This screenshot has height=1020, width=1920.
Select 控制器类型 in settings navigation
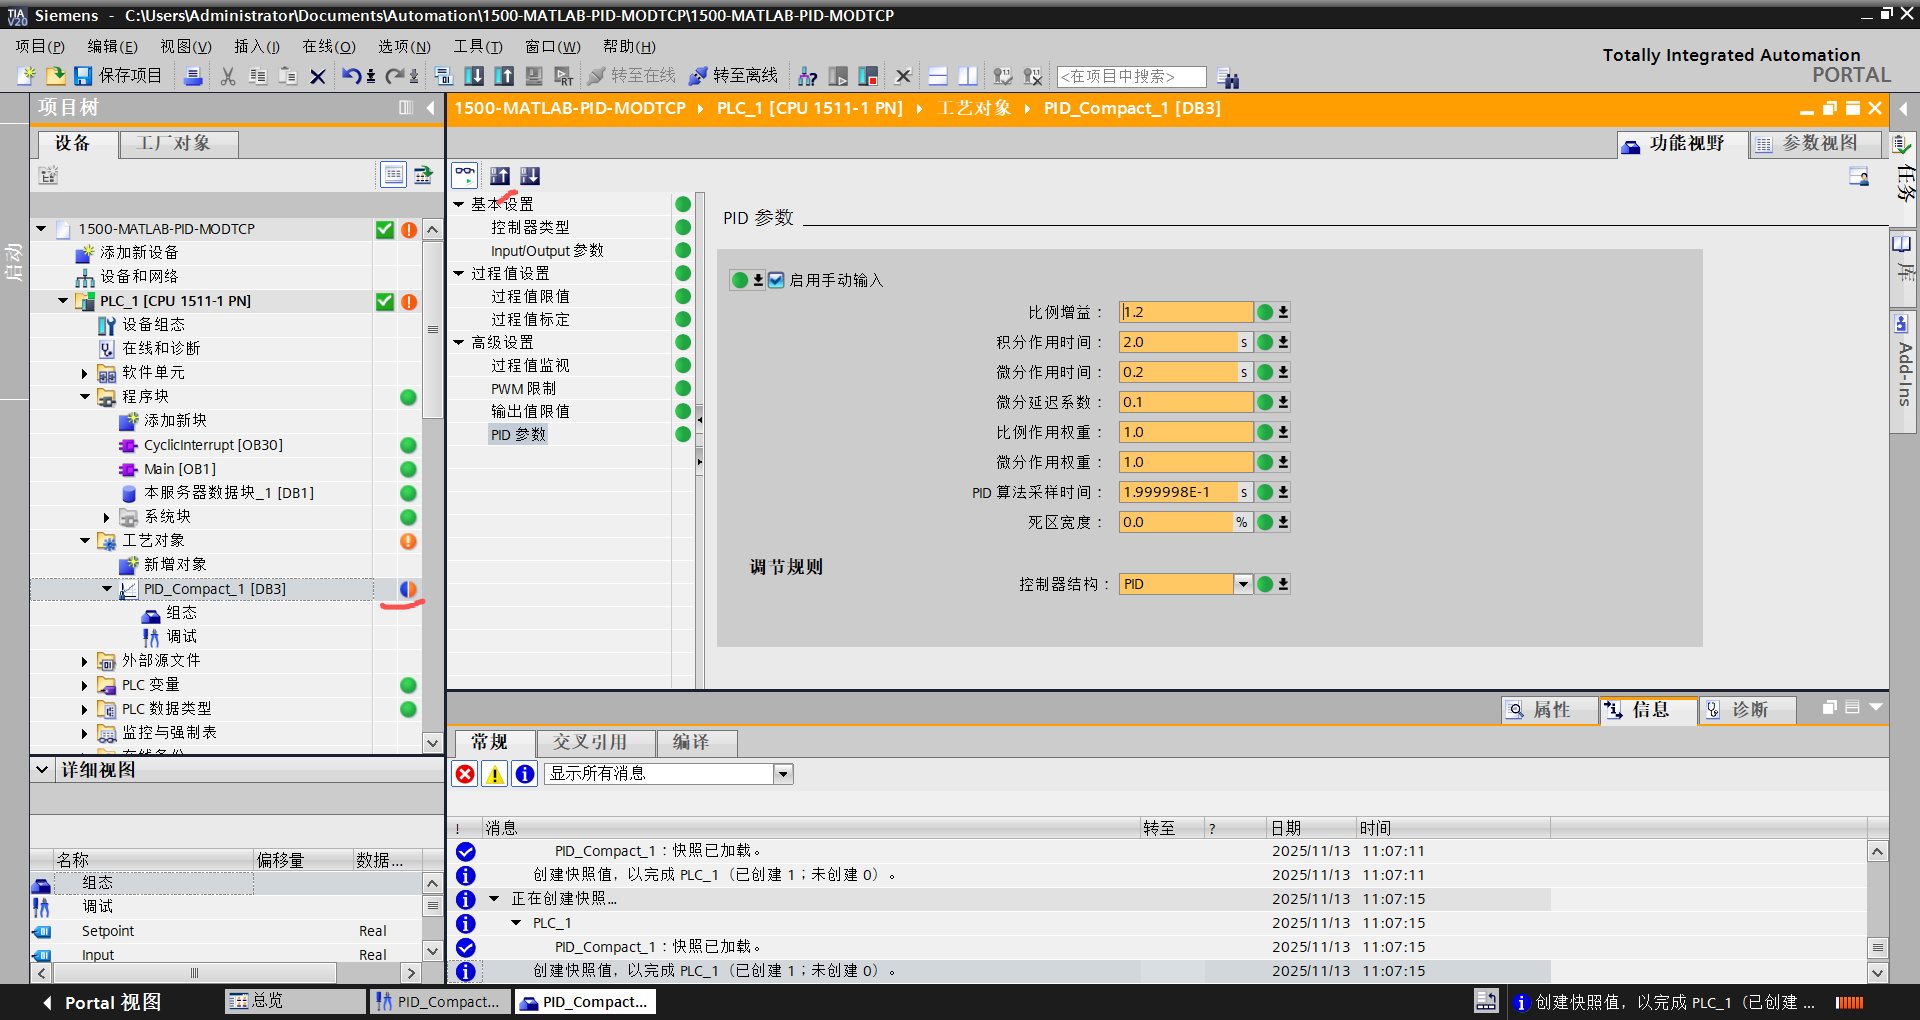[x=530, y=228]
